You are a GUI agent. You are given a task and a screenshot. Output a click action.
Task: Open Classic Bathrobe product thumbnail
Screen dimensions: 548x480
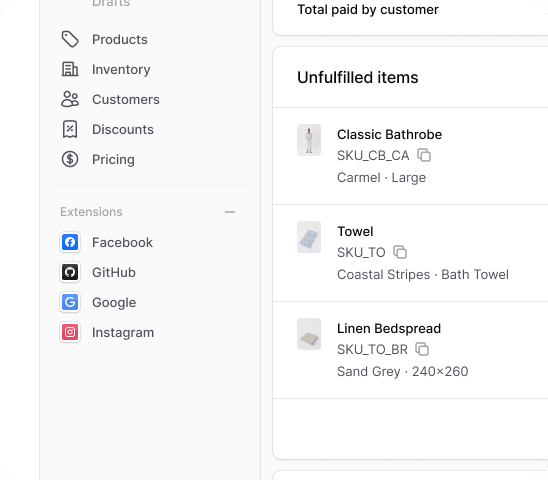[309, 140]
